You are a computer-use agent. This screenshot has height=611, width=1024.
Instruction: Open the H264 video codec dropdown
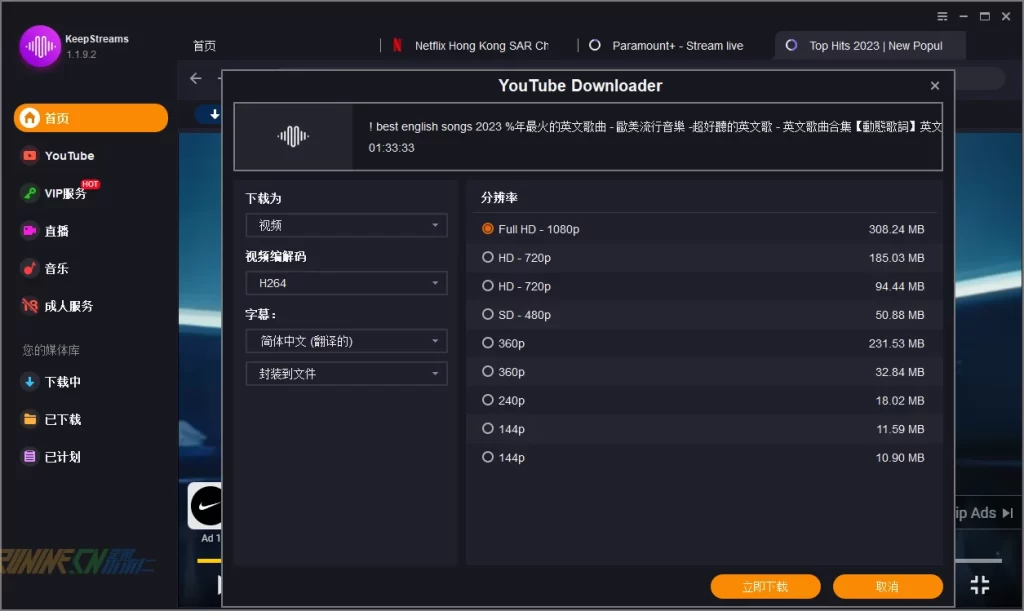coord(346,283)
